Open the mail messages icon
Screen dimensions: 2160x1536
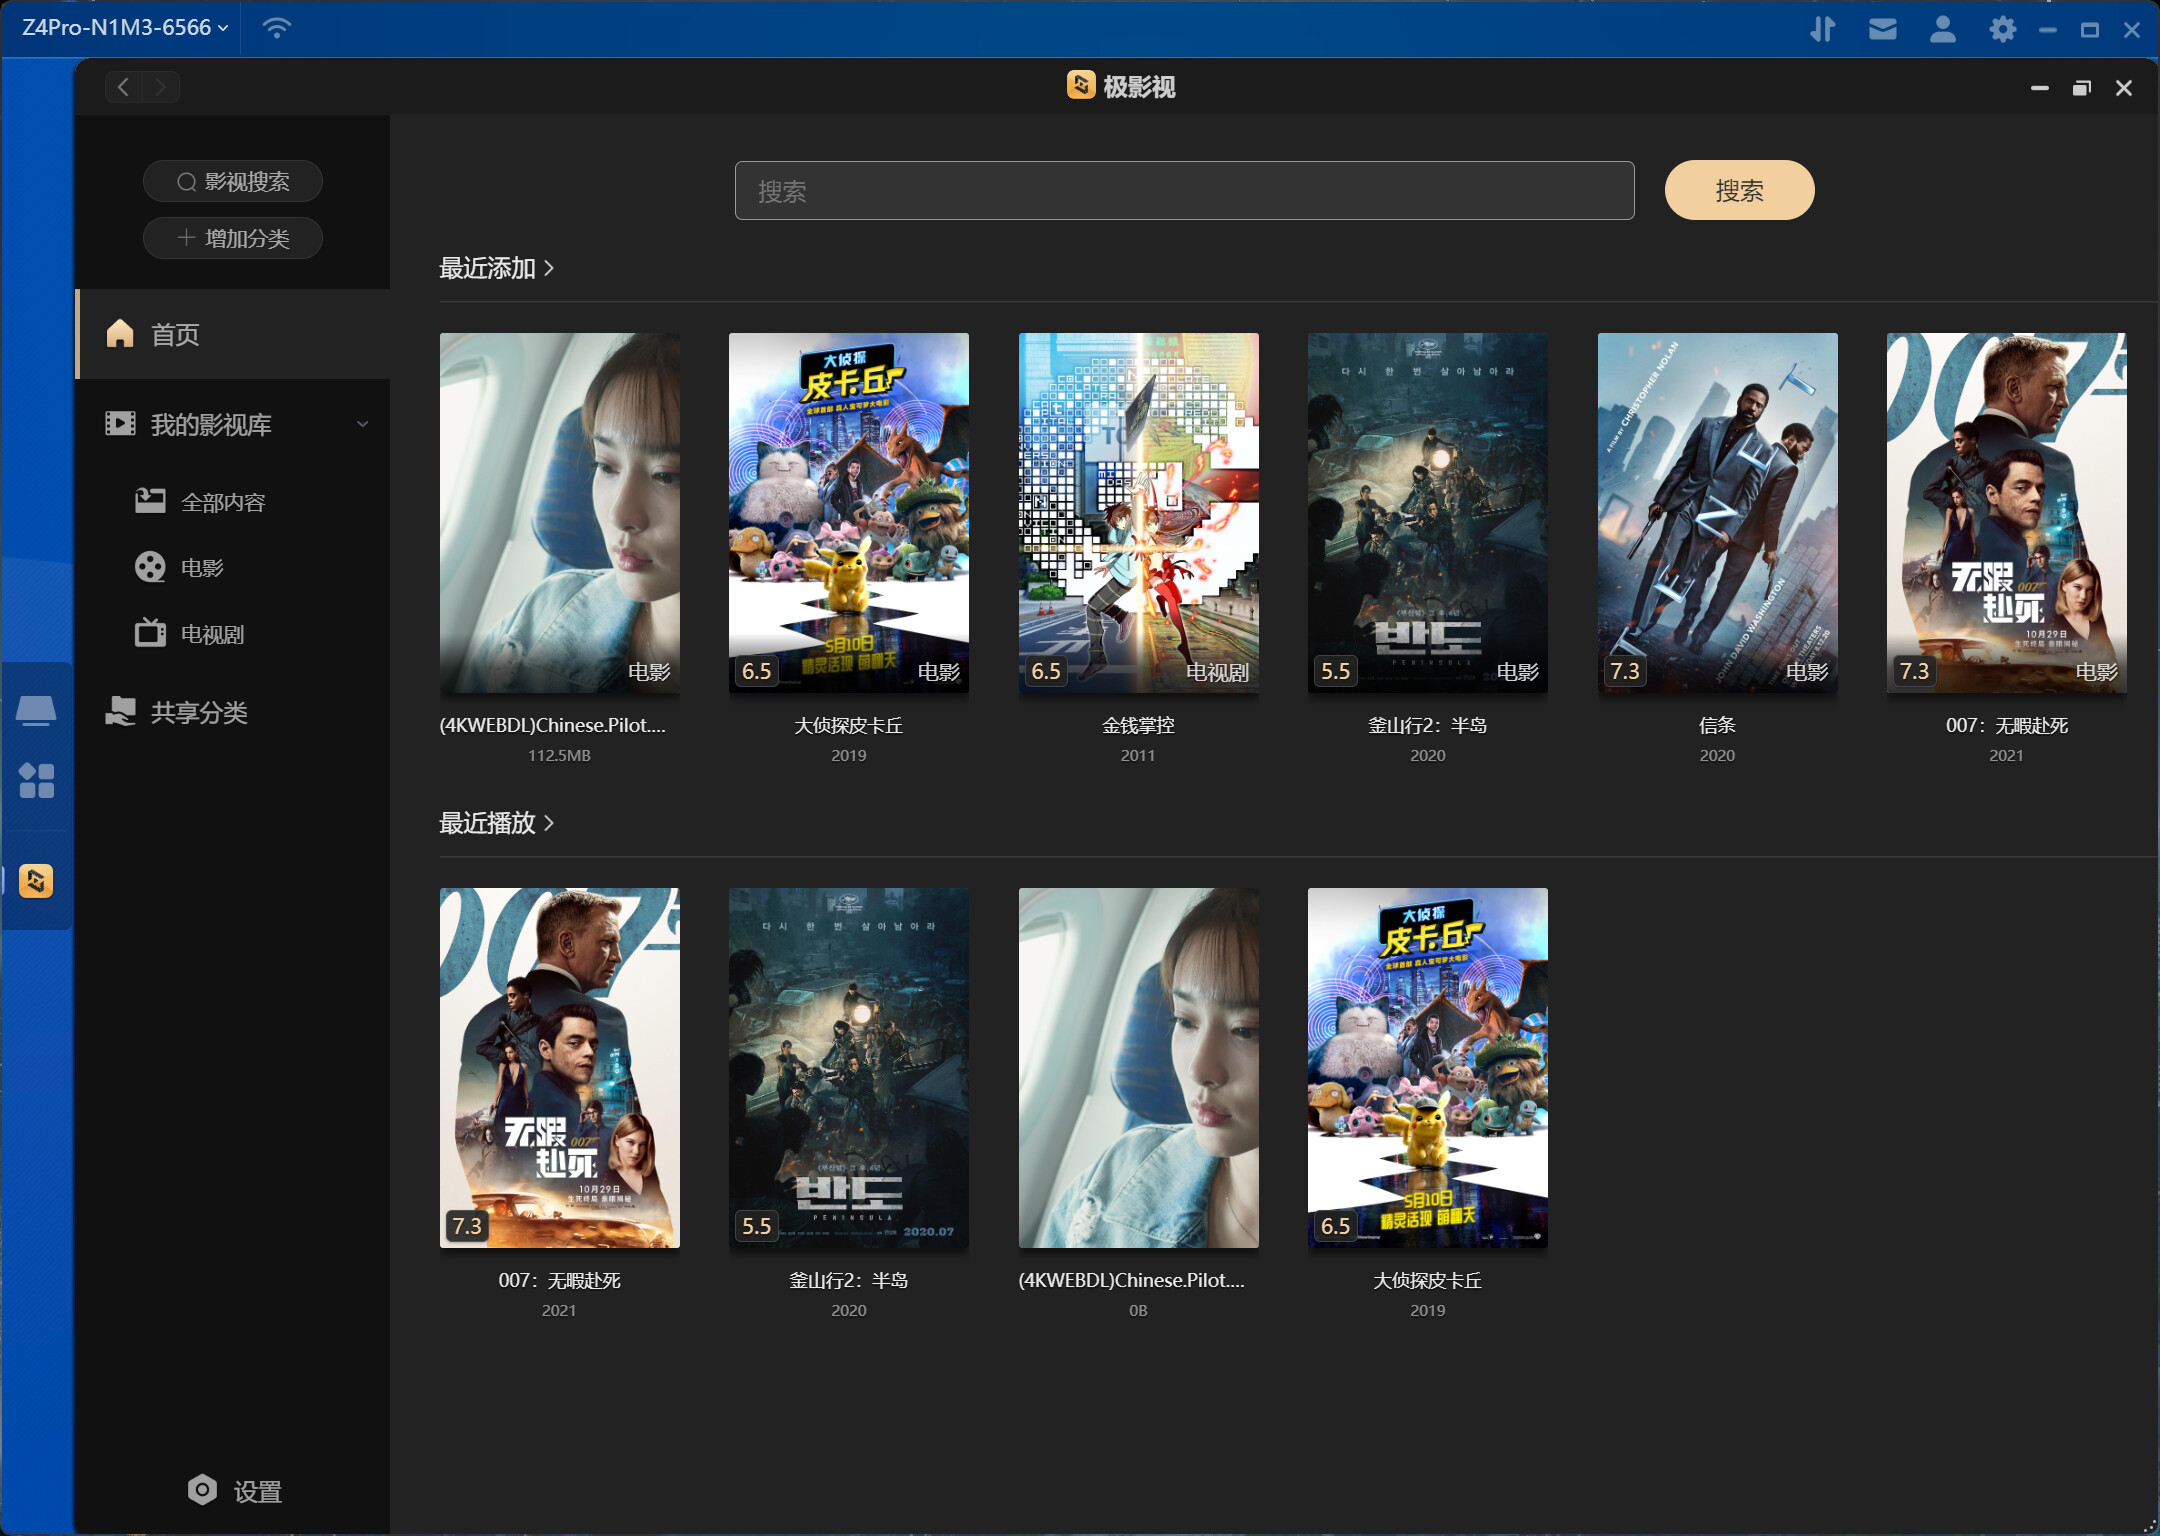point(1882,29)
